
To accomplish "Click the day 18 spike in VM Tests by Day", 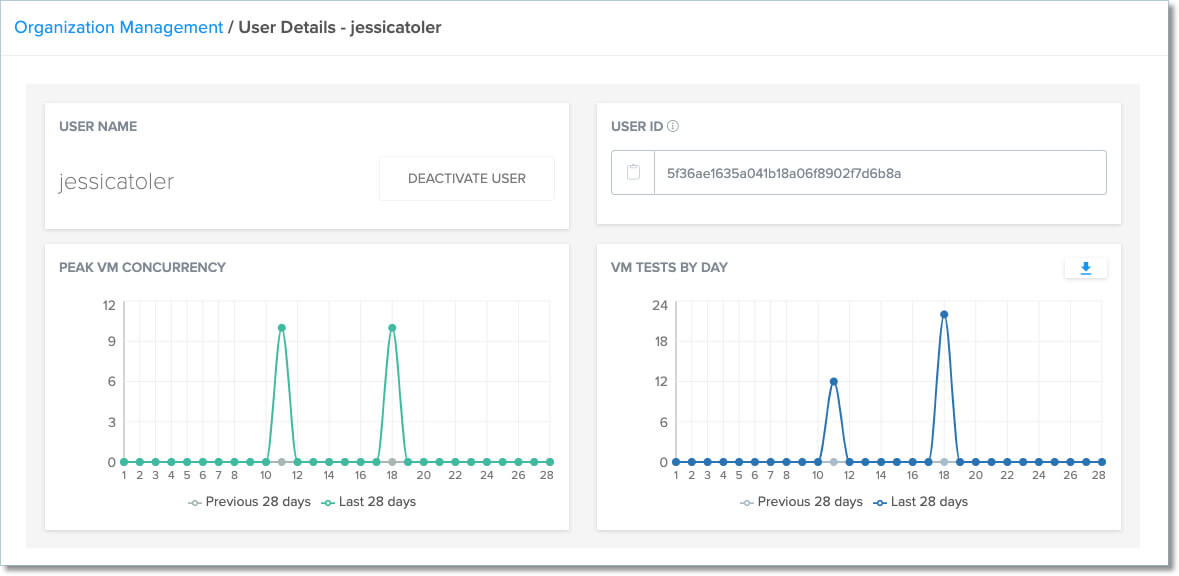I will [943, 314].
